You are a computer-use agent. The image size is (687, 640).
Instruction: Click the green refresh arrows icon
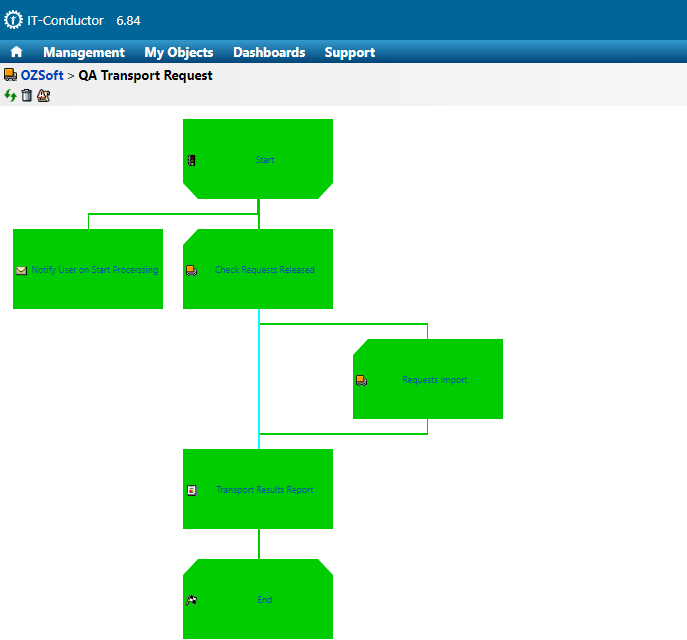pos(10,95)
